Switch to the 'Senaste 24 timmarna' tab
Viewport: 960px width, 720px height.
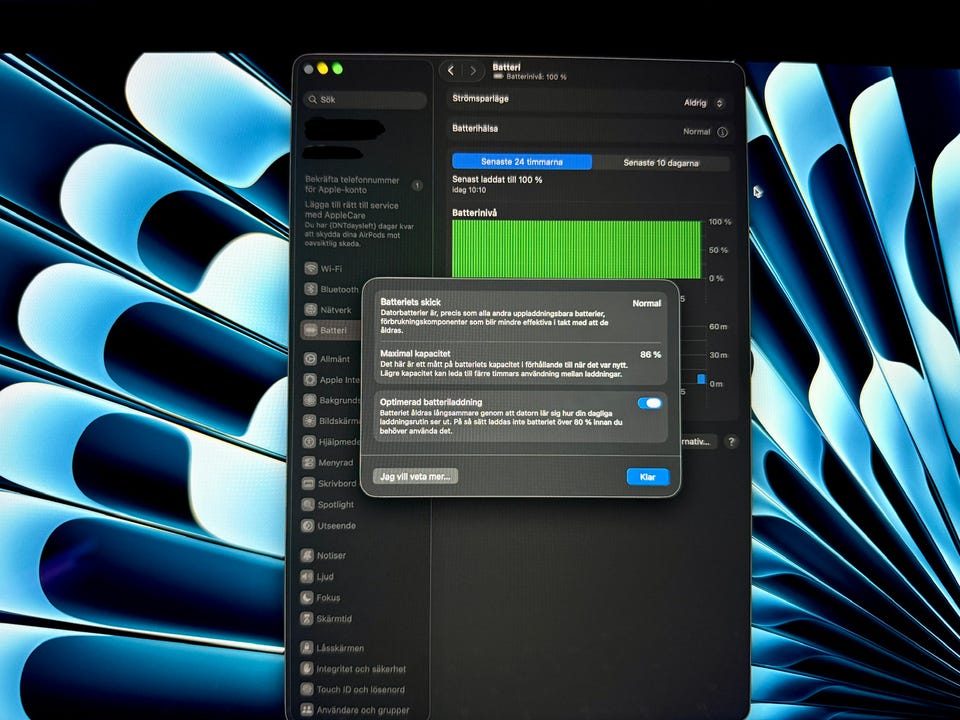coord(522,162)
